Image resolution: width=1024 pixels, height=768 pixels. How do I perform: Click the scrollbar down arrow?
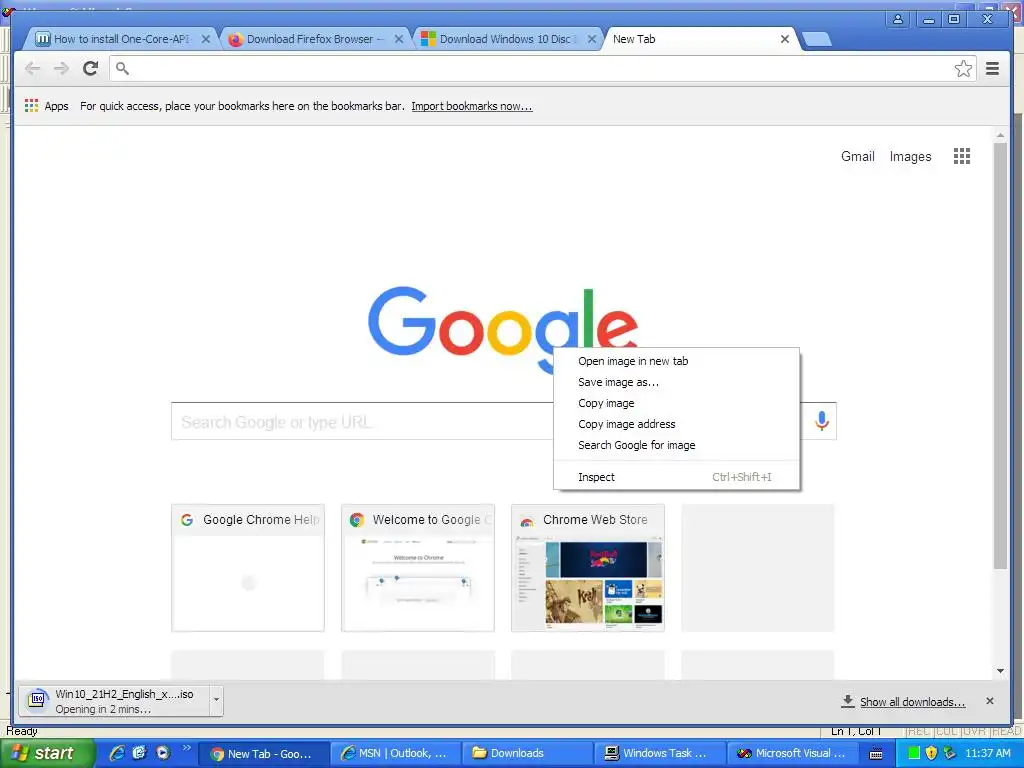coord(1000,671)
